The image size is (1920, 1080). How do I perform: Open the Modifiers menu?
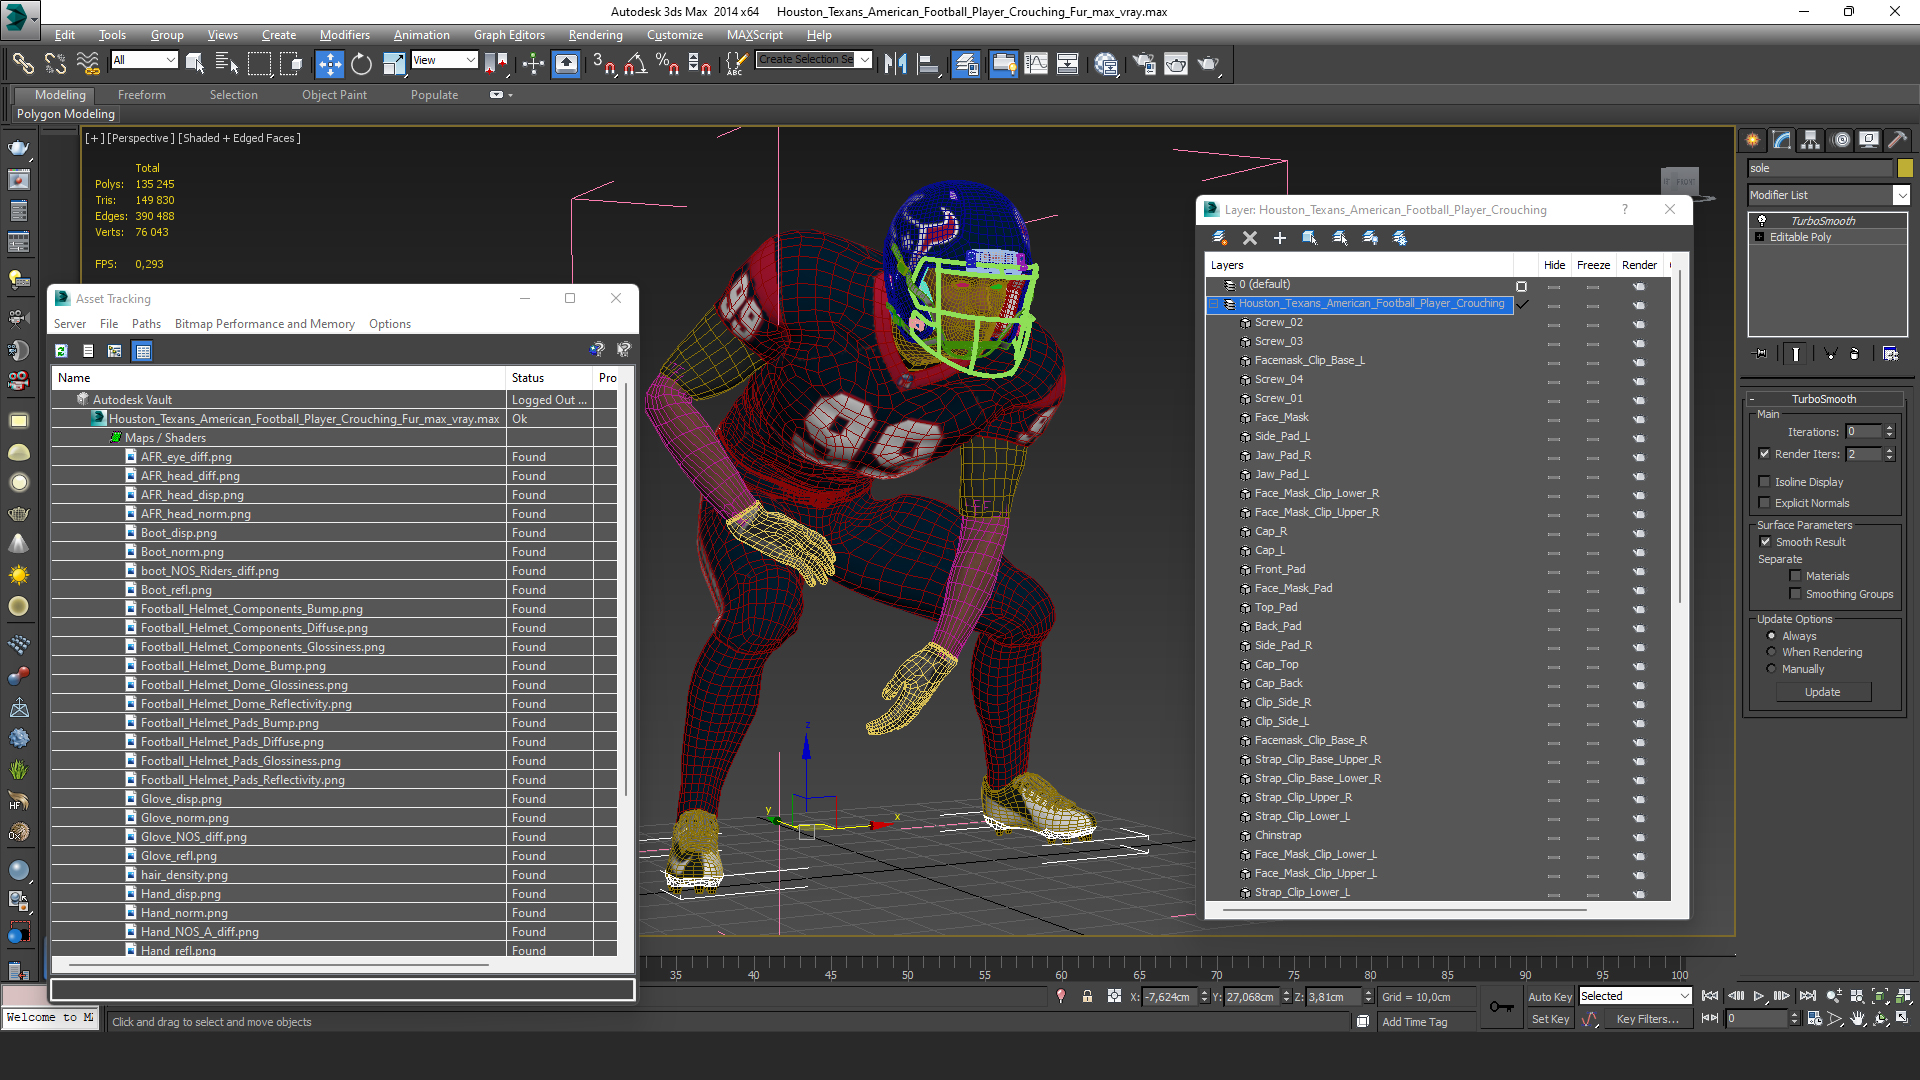point(344,35)
